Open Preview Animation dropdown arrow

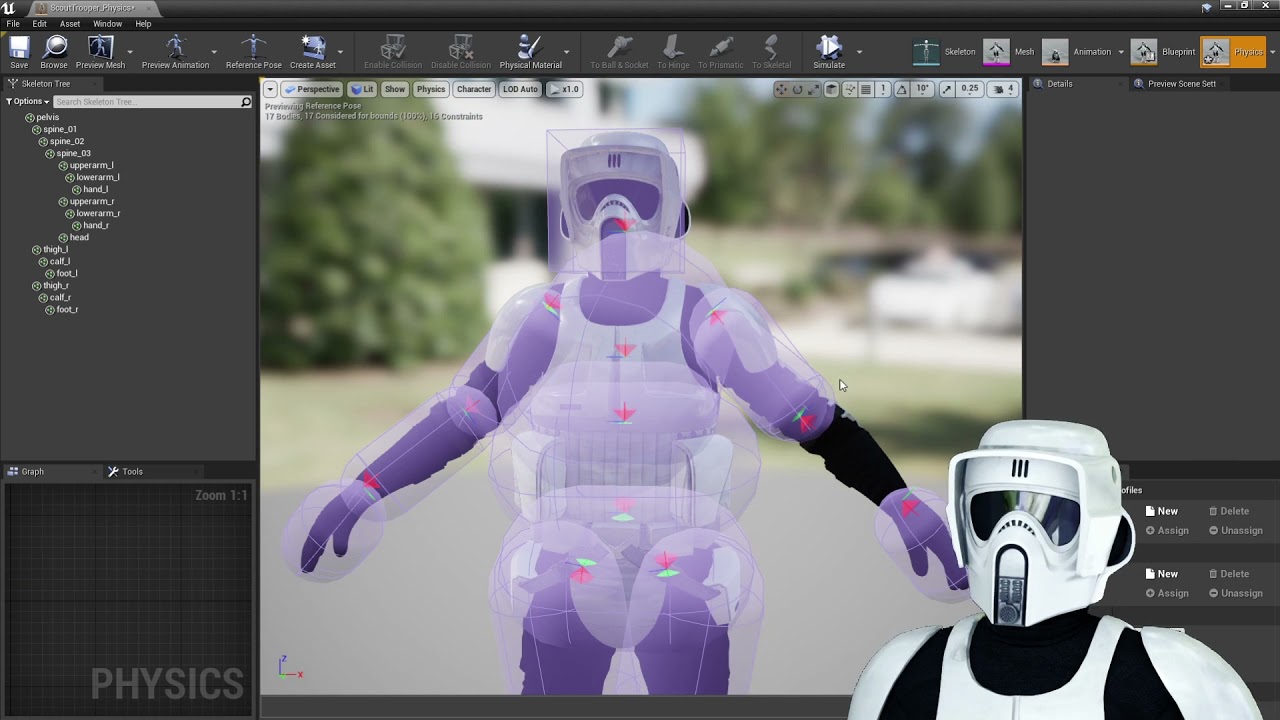(214, 52)
